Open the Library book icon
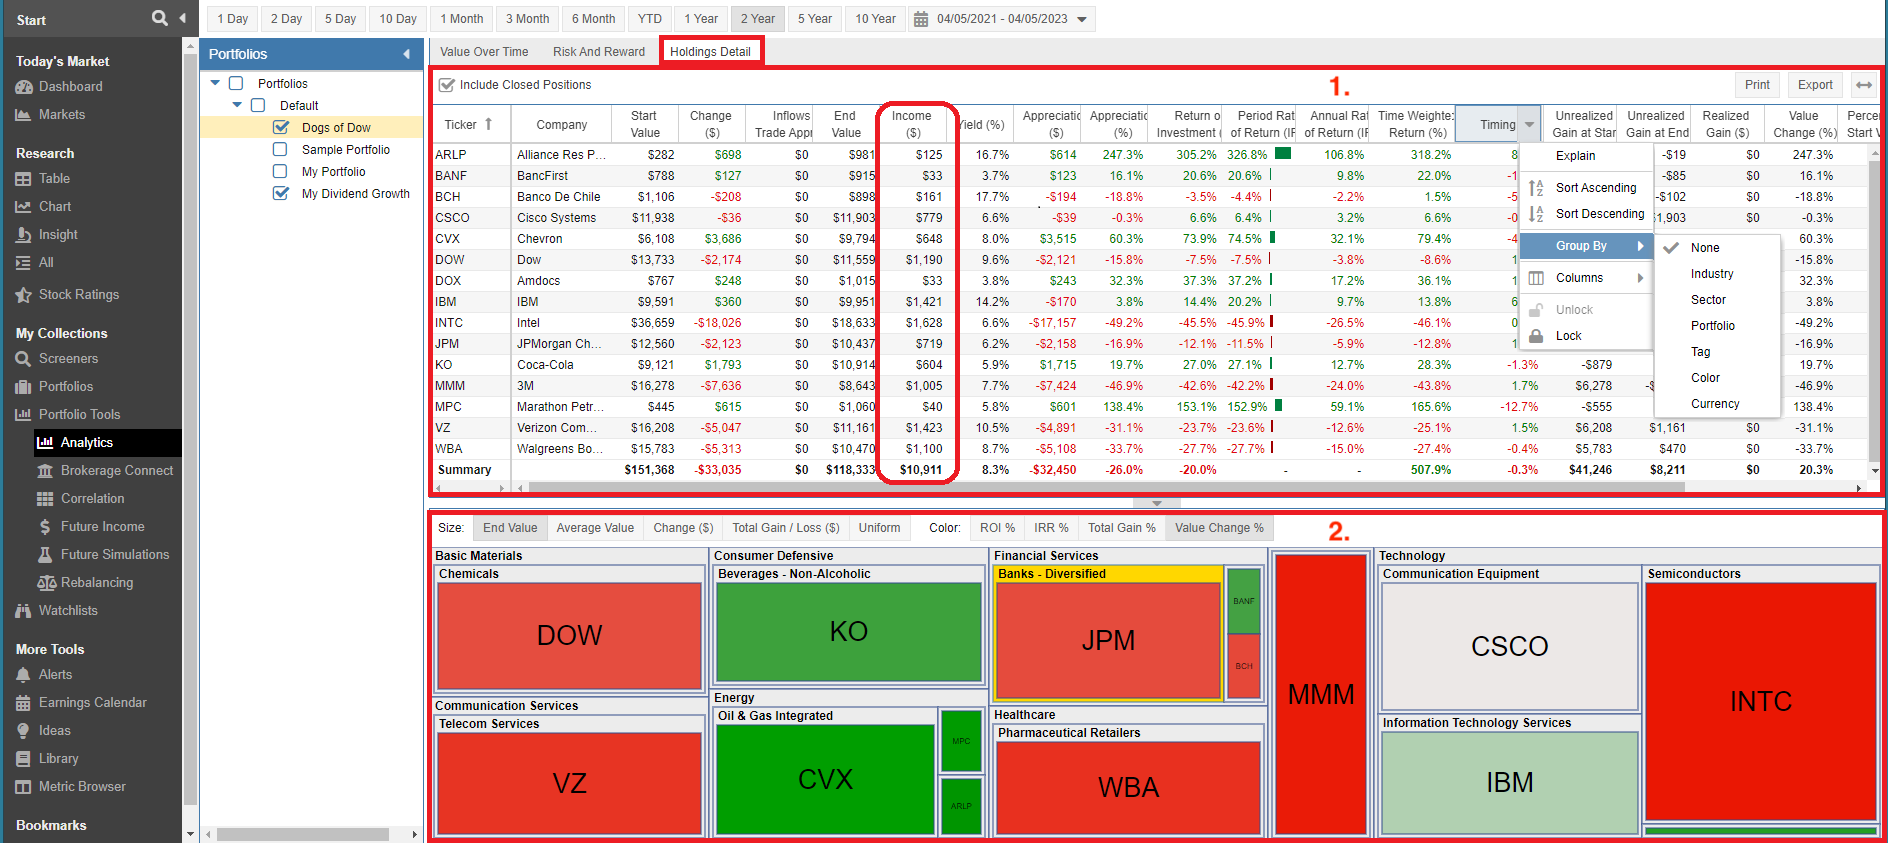Screen dimensions: 1888x843 click(x=24, y=759)
